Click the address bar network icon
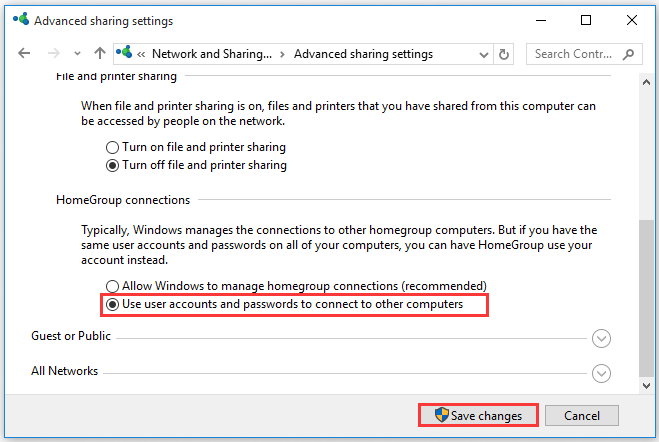This screenshot has width=659, height=442. (x=124, y=53)
